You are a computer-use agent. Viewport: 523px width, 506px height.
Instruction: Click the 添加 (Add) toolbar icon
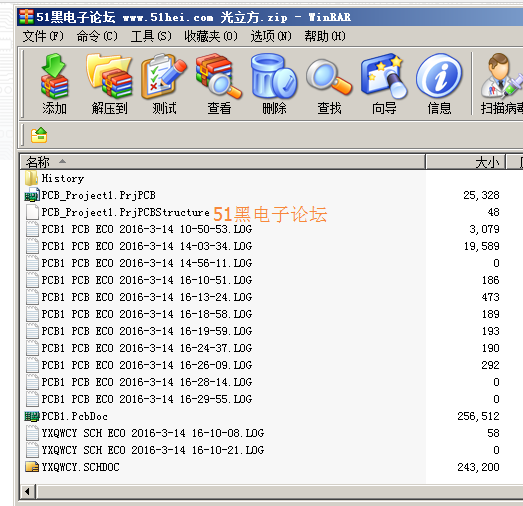54,76
